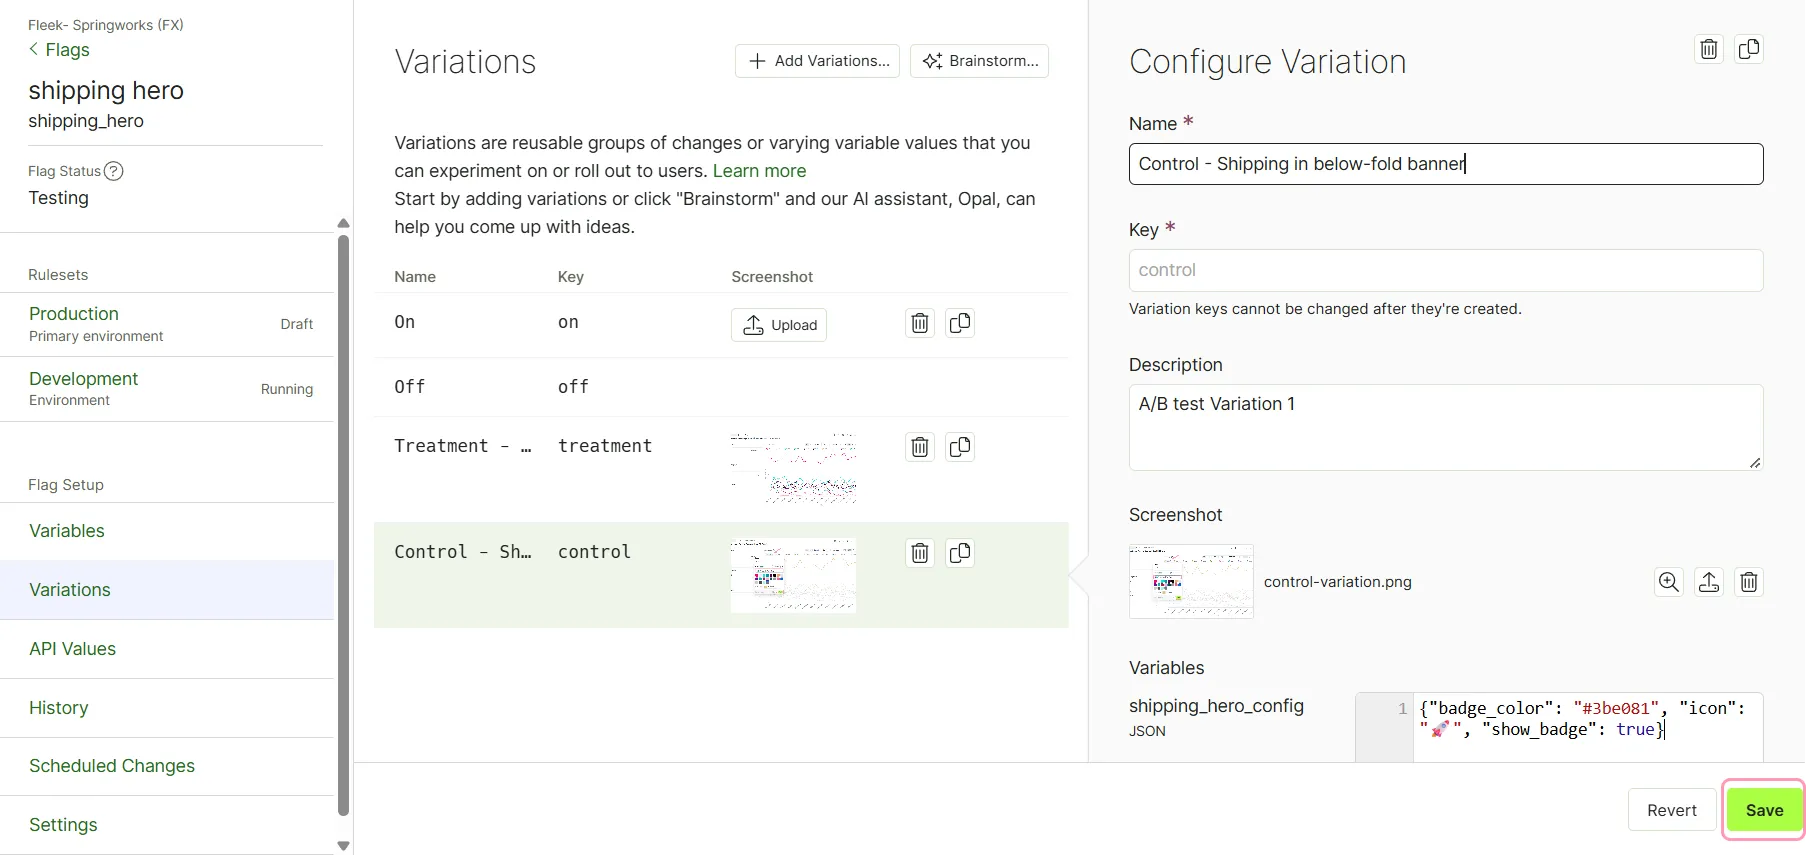This screenshot has width=1806, height=855.
Task: Open Brainstorm with Opal
Action: [x=979, y=61]
